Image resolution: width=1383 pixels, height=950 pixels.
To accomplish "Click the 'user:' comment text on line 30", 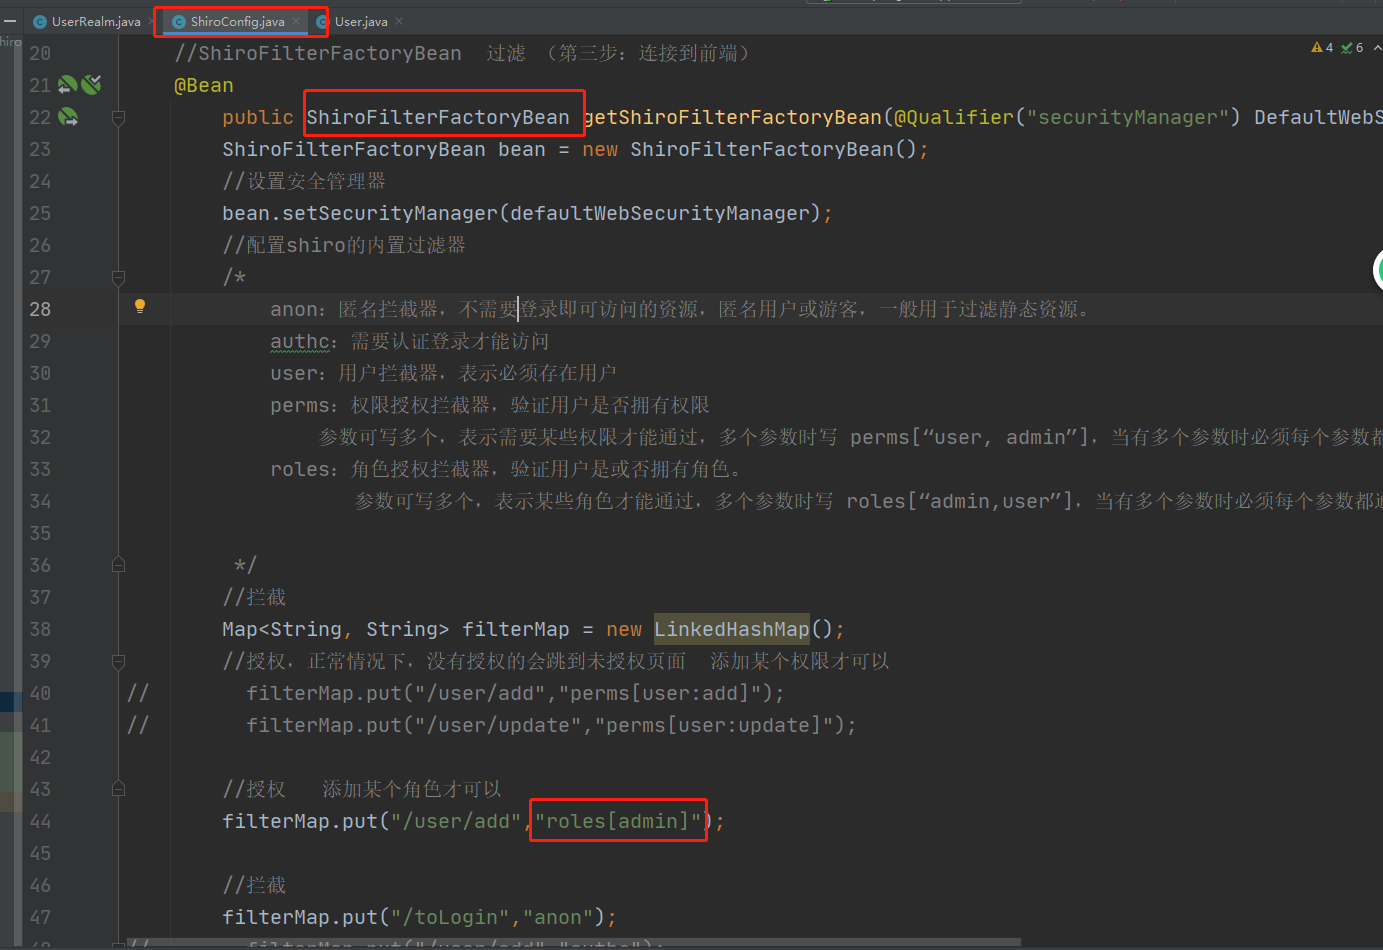I will (x=297, y=373).
